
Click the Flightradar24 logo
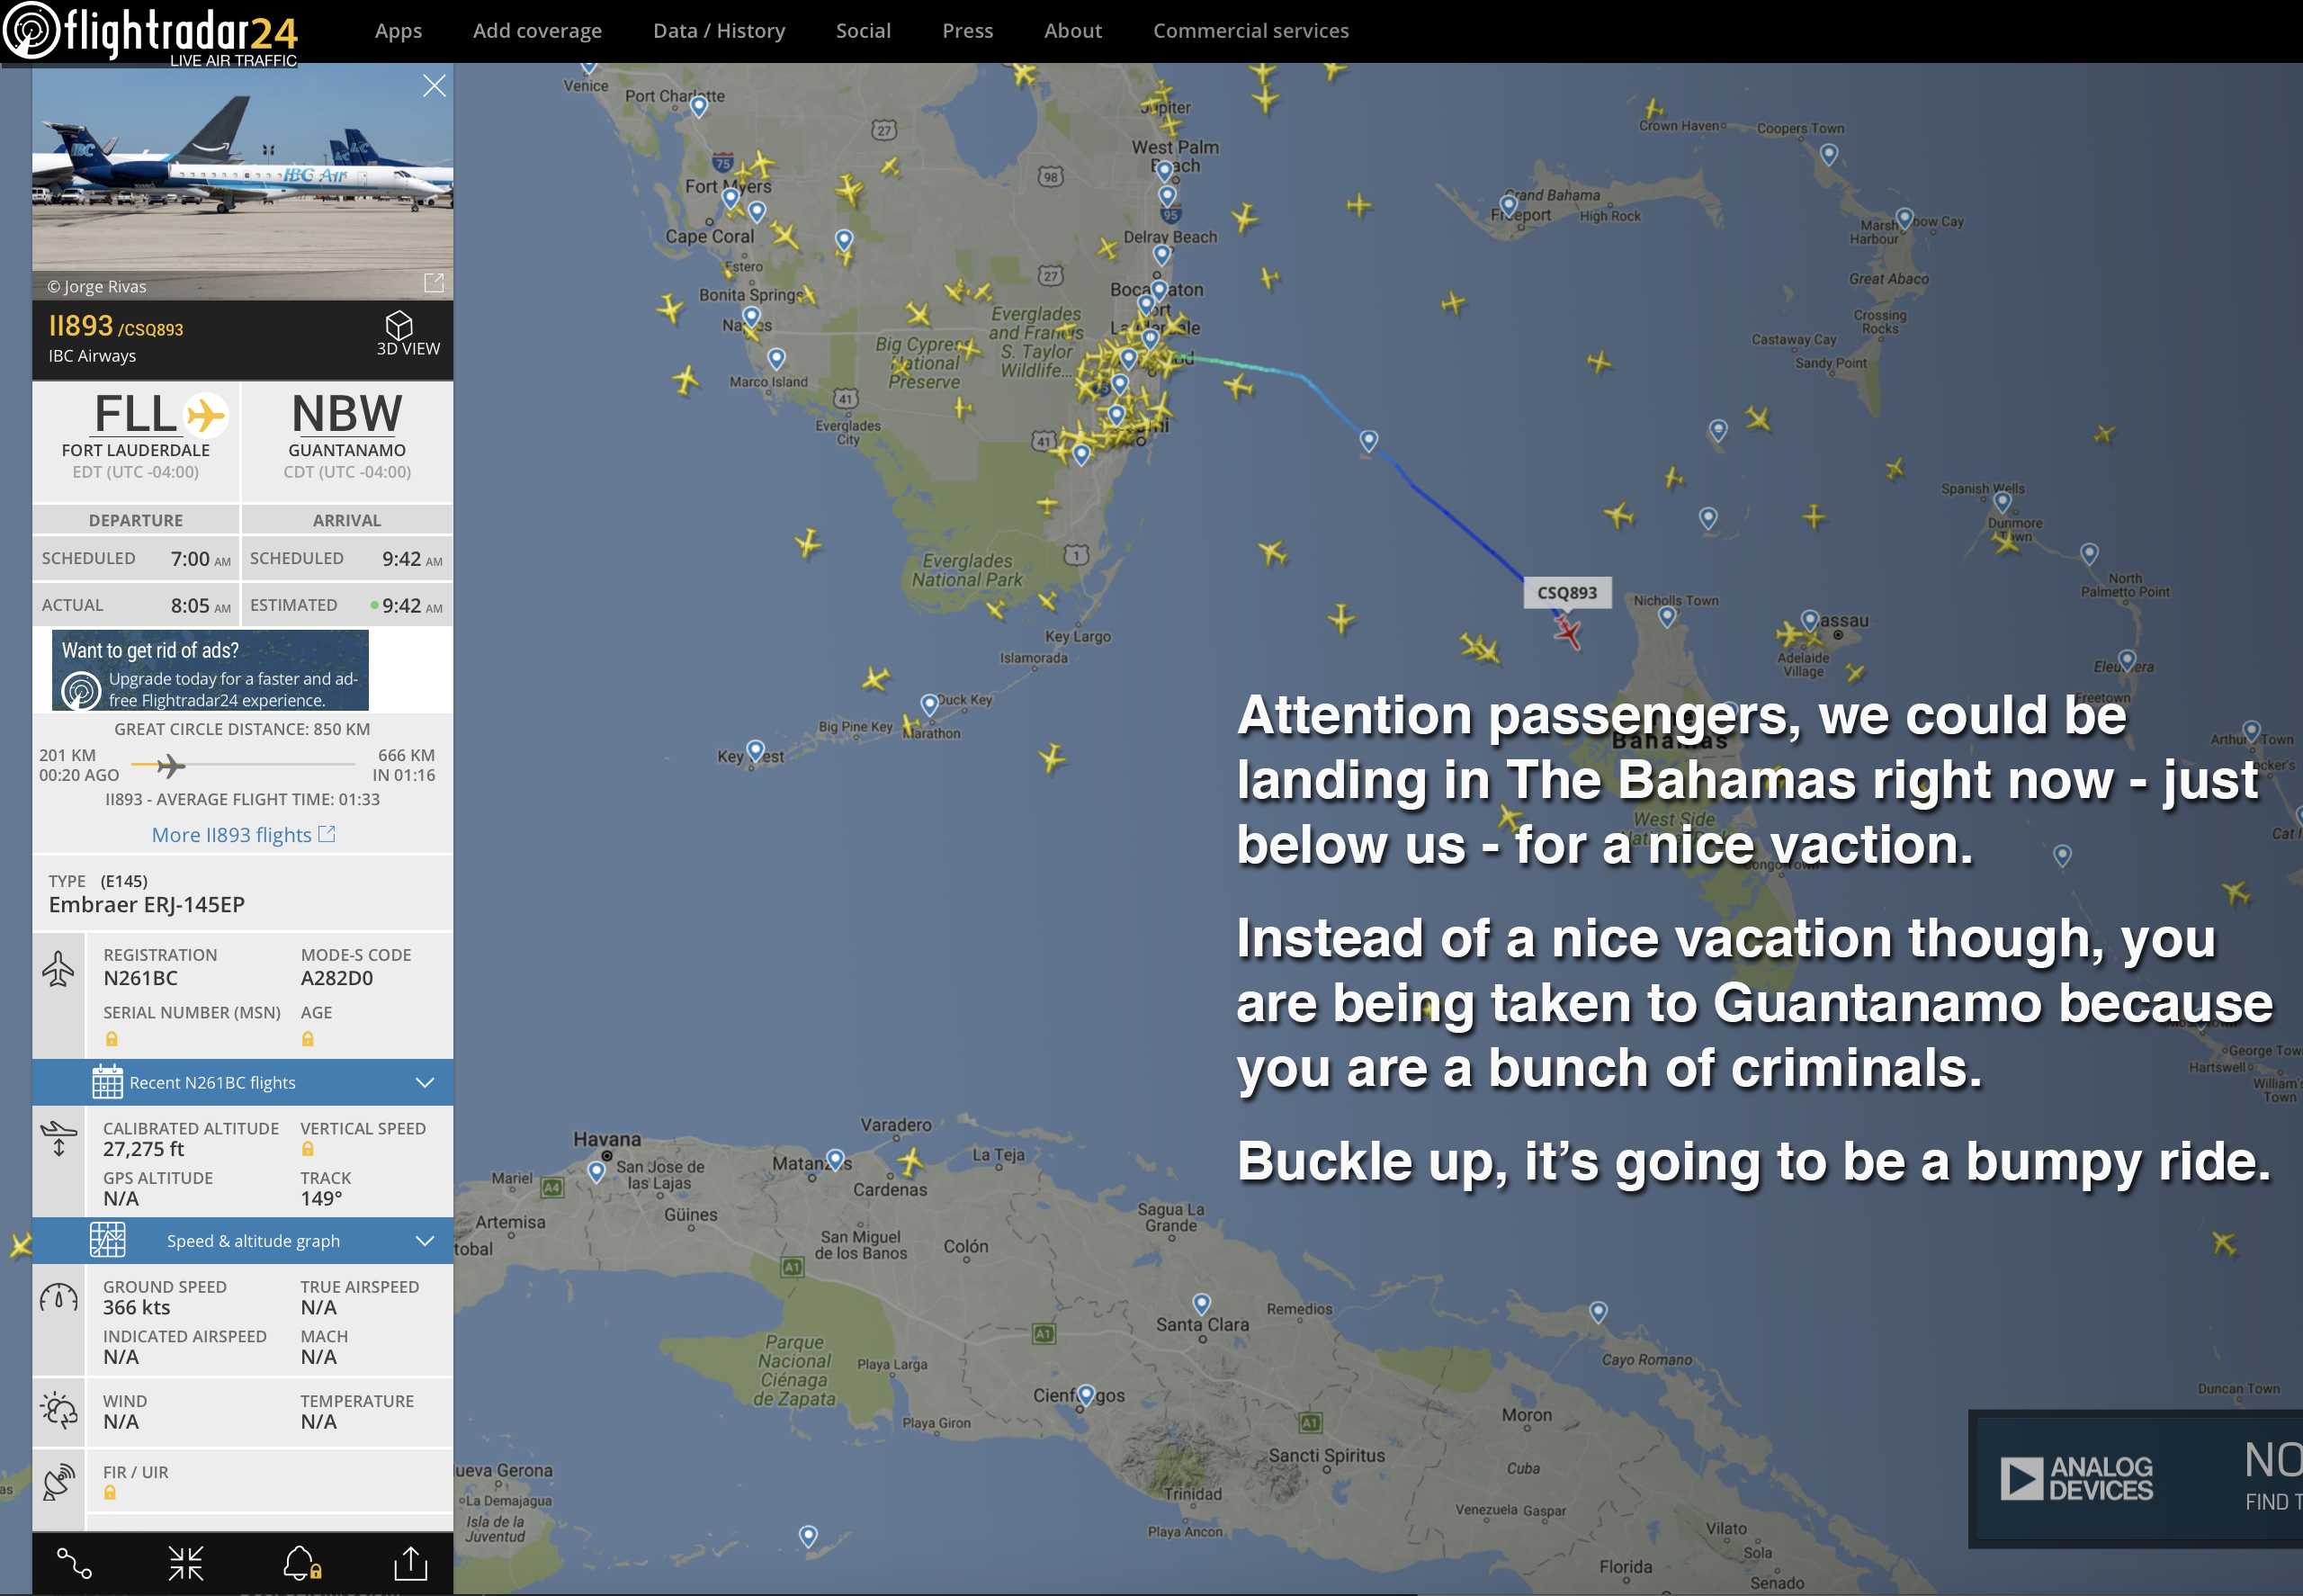click(150, 32)
